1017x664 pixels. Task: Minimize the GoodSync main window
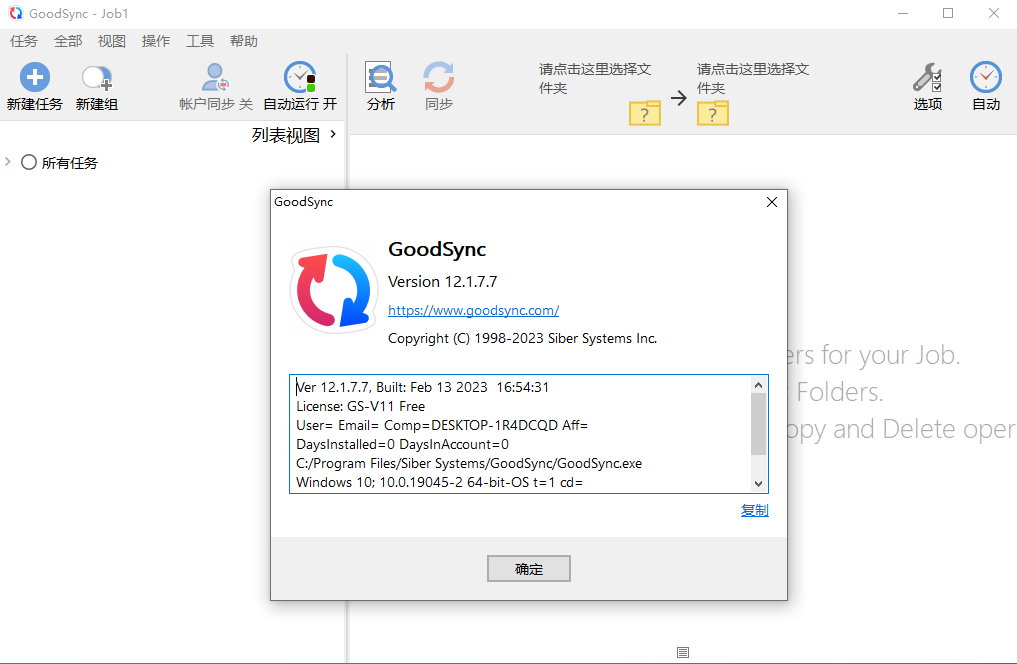pos(903,13)
